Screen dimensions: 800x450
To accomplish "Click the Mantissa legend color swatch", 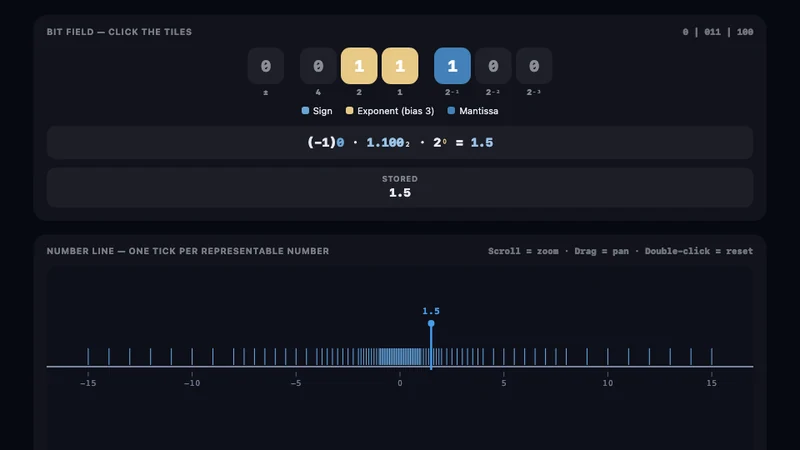I will [451, 111].
